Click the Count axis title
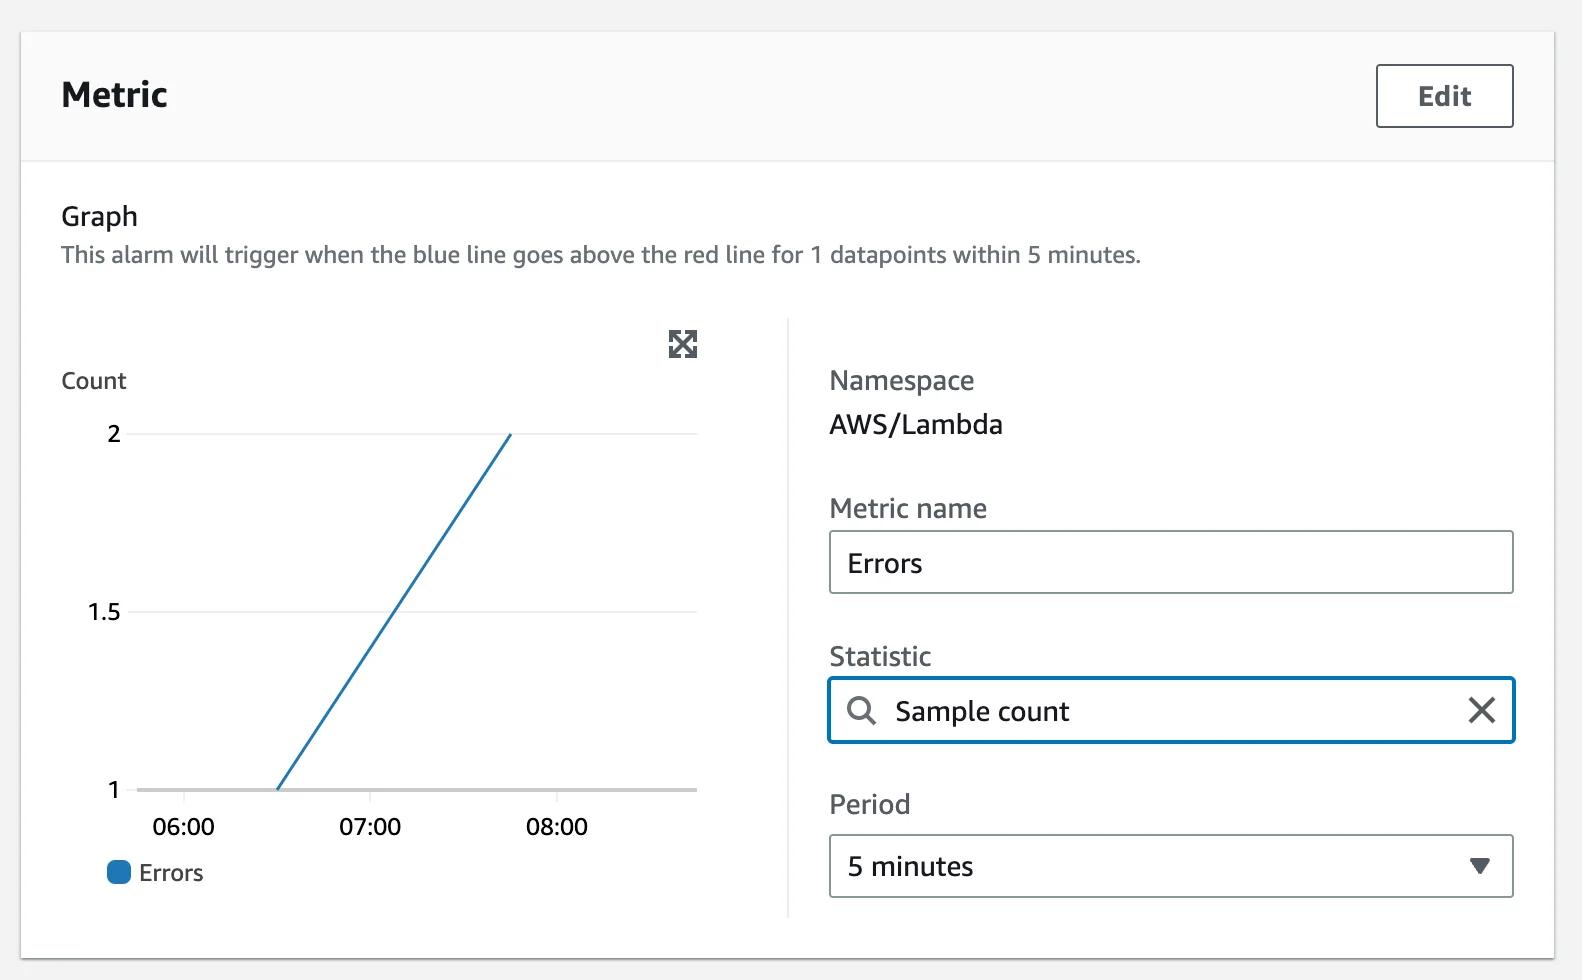Screen dimensions: 1582x980 point(94,381)
